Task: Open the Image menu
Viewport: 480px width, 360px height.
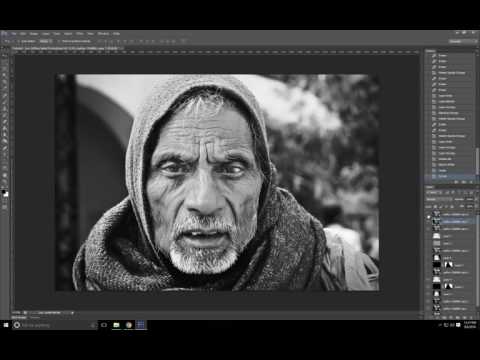Action: tap(34, 34)
